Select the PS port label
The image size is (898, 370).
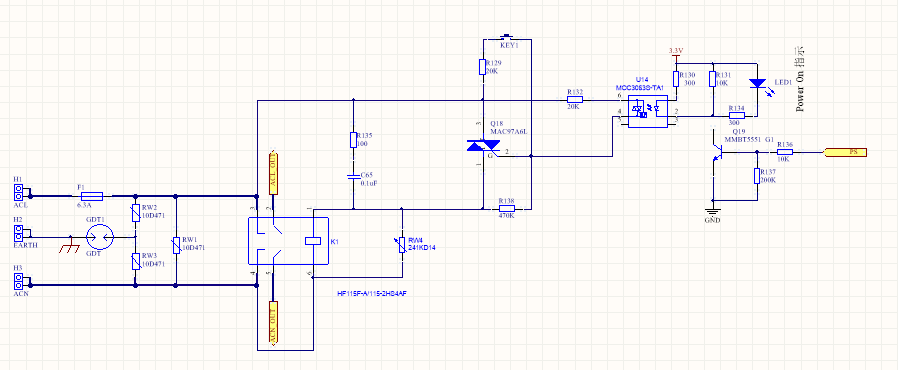tap(845, 152)
